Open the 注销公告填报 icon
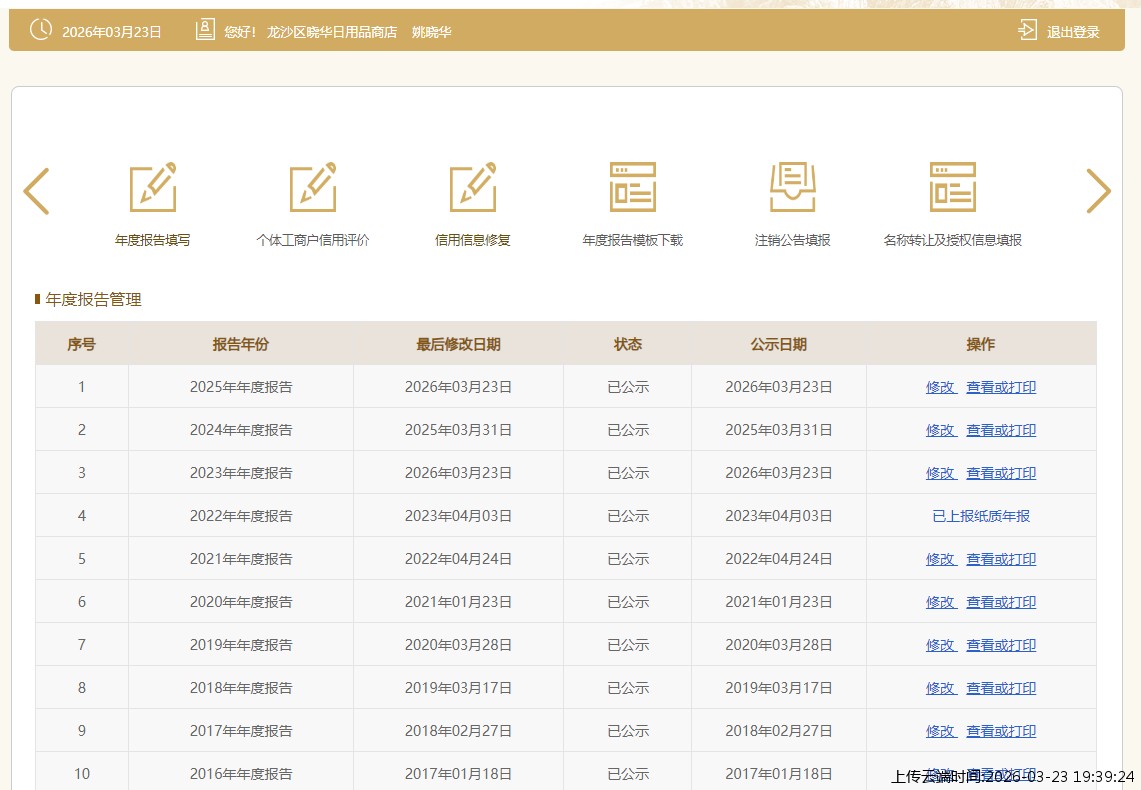Image resolution: width=1141 pixels, height=790 pixels. (792, 187)
